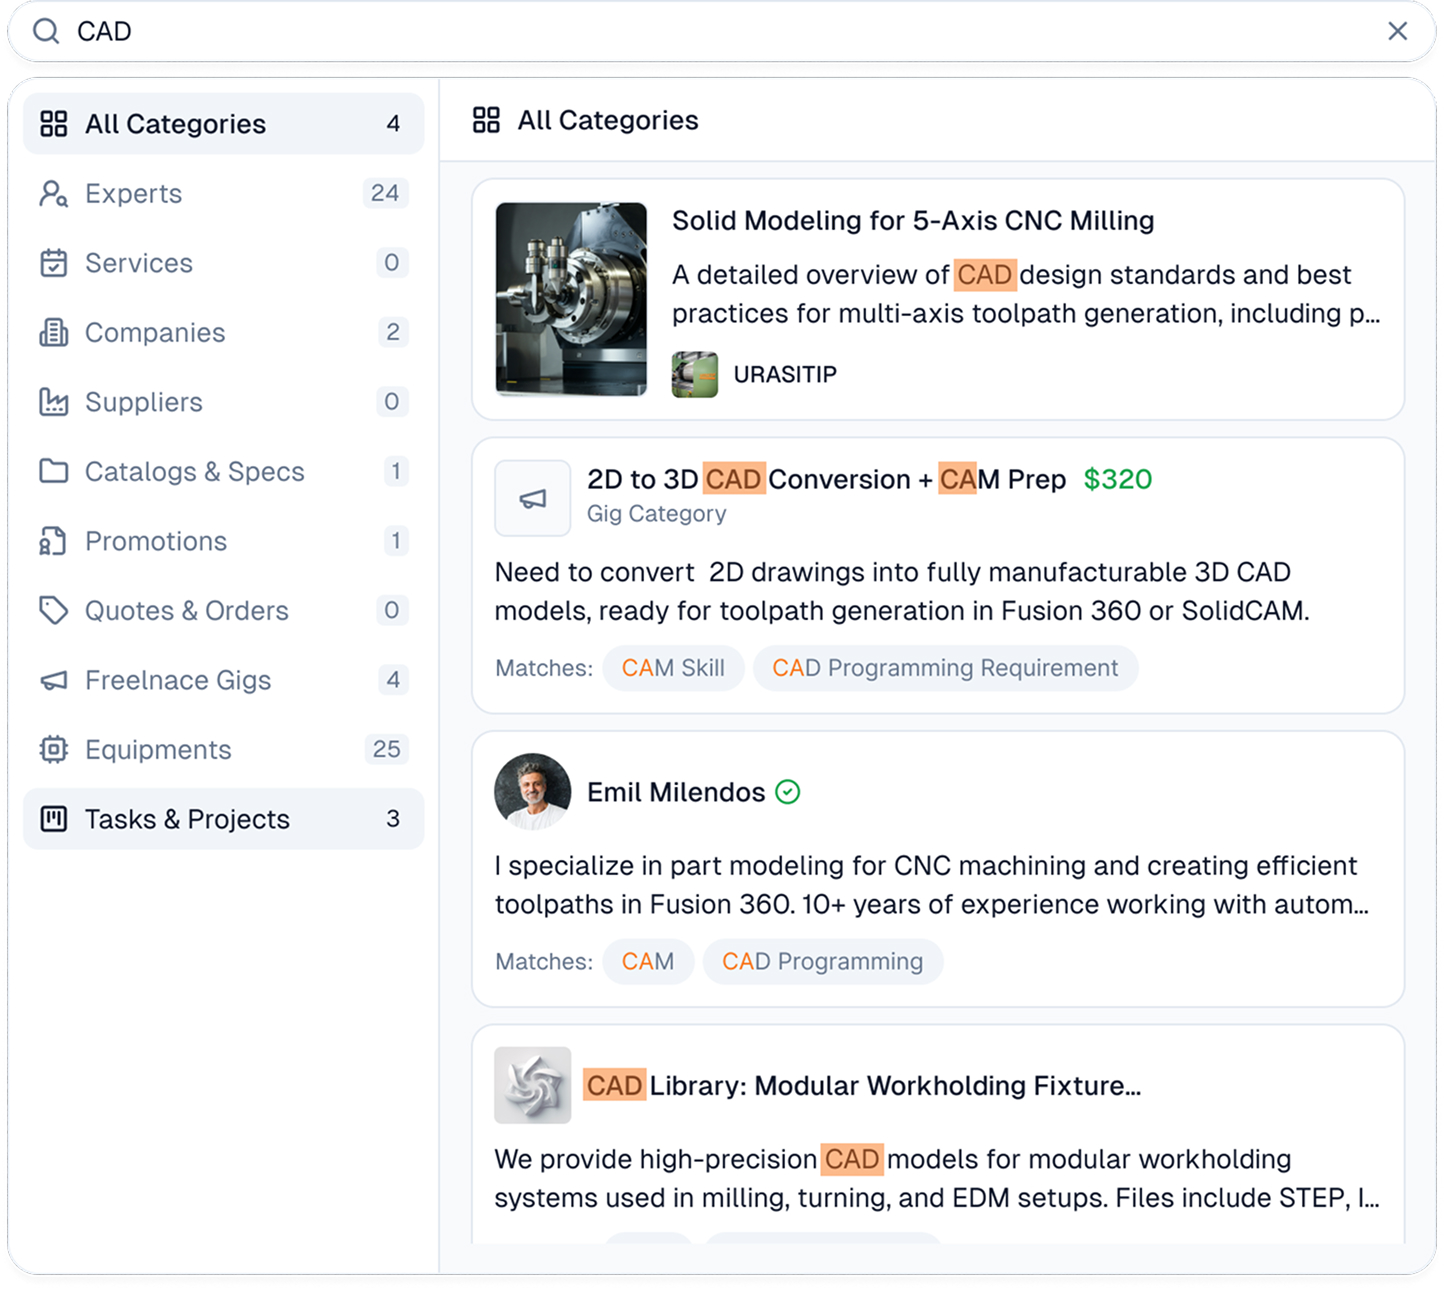Image resolution: width=1444 pixels, height=1290 pixels.
Task: Open the Promotions category
Action: 224,541
